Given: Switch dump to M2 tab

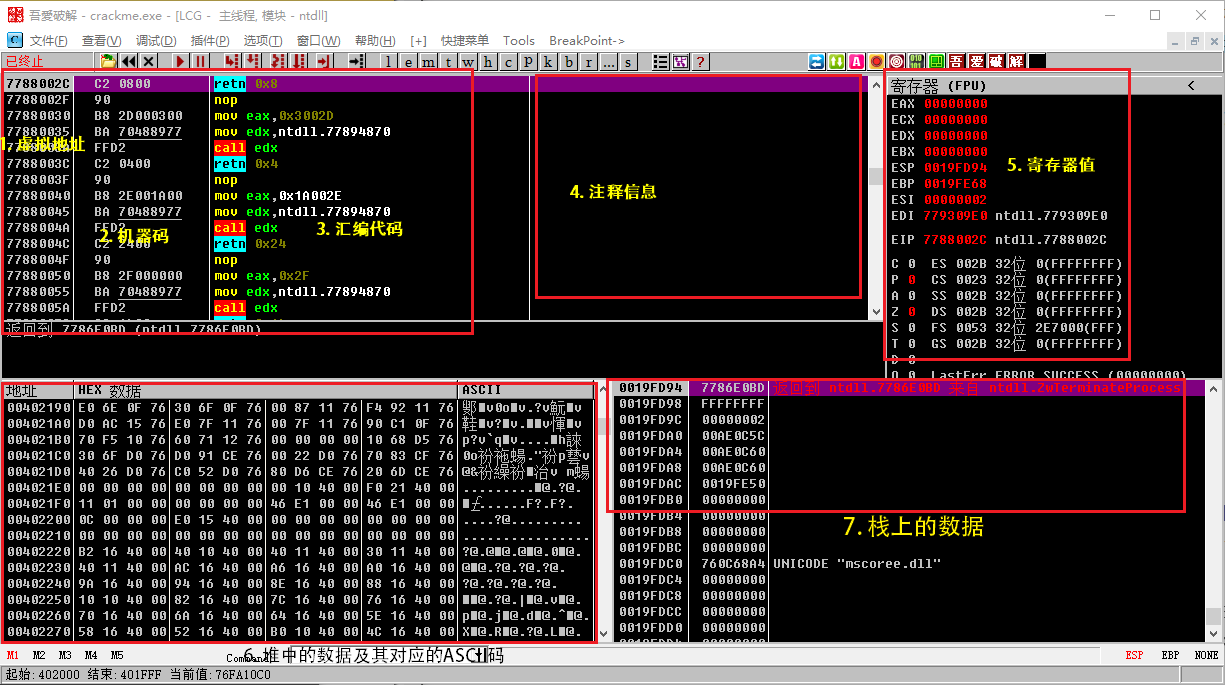Looking at the screenshot, I should pyautogui.click(x=39, y=655).
